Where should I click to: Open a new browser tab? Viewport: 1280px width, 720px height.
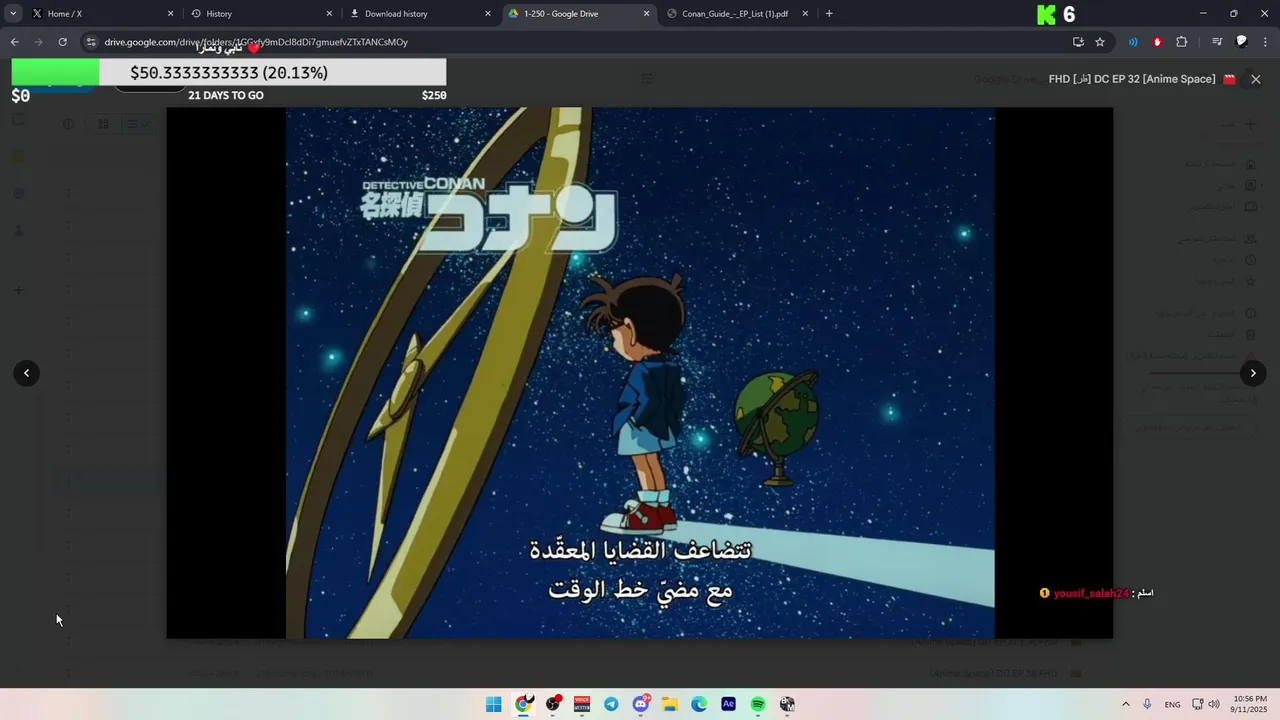coord(829,14)
